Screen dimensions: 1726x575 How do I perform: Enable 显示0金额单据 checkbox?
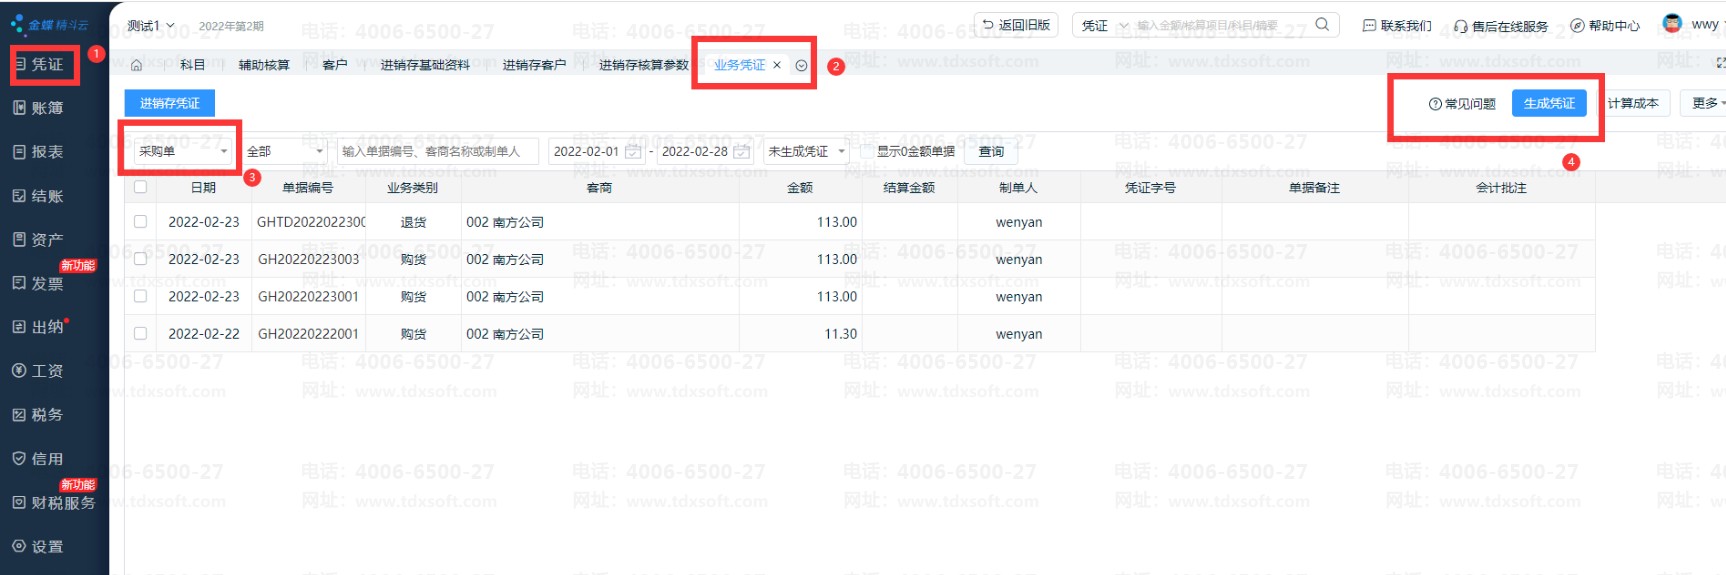point(867,152)
